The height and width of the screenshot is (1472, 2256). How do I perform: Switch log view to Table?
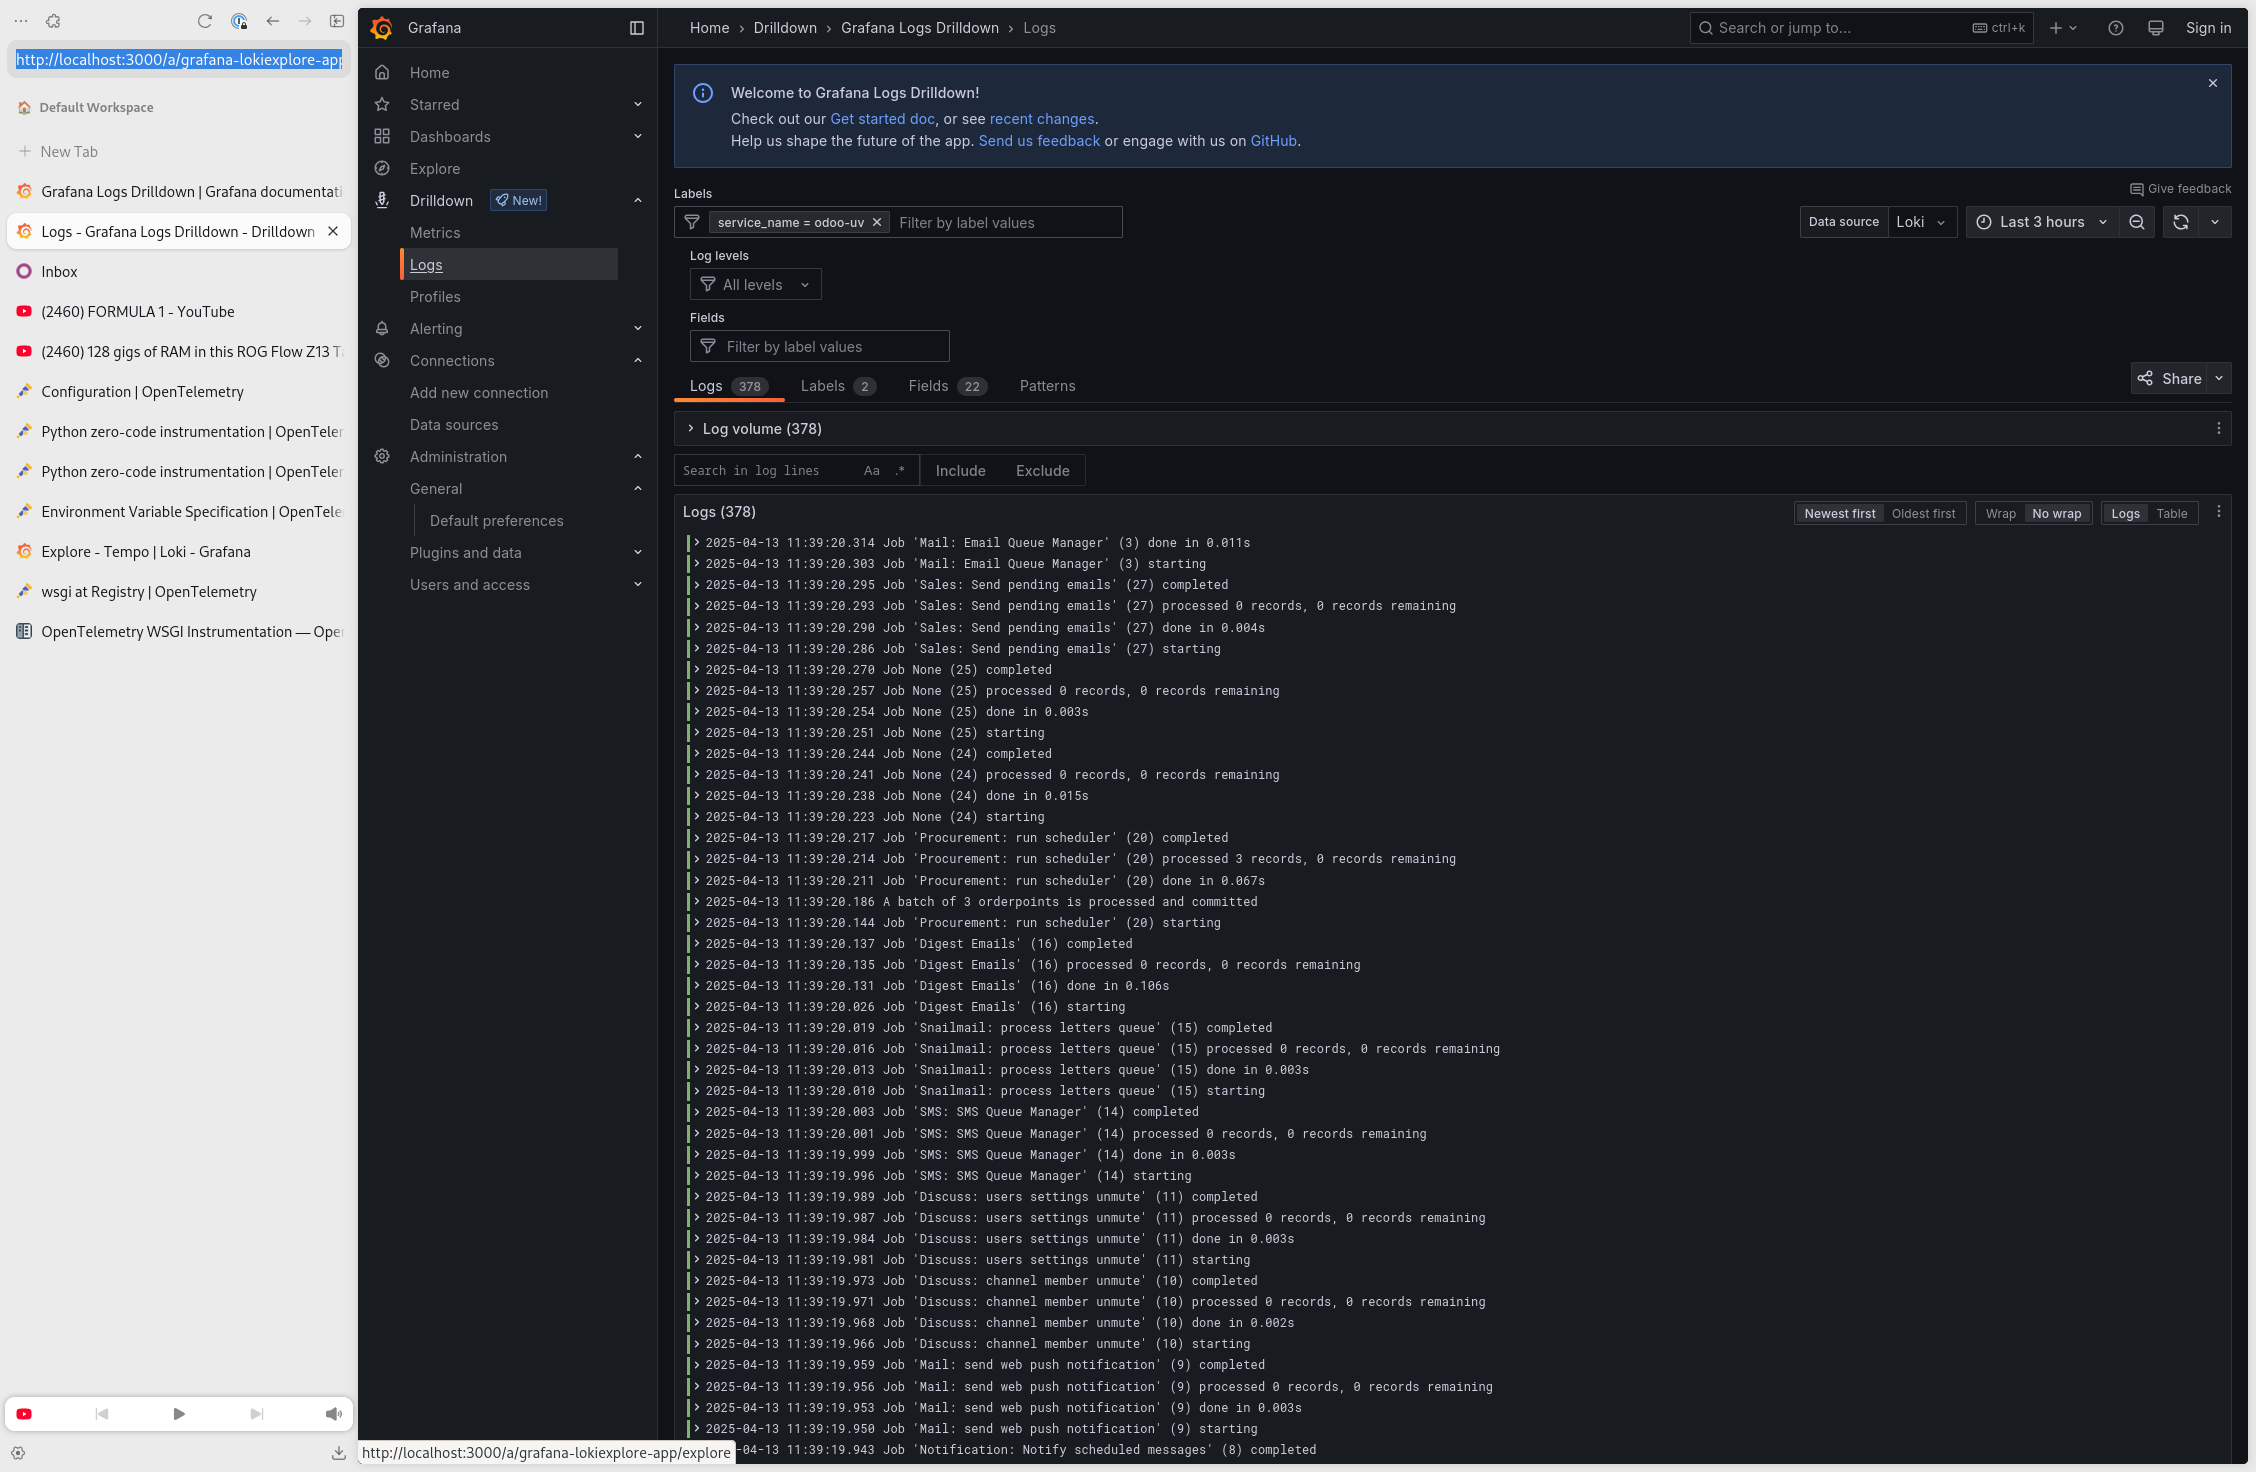(2172, 514)
